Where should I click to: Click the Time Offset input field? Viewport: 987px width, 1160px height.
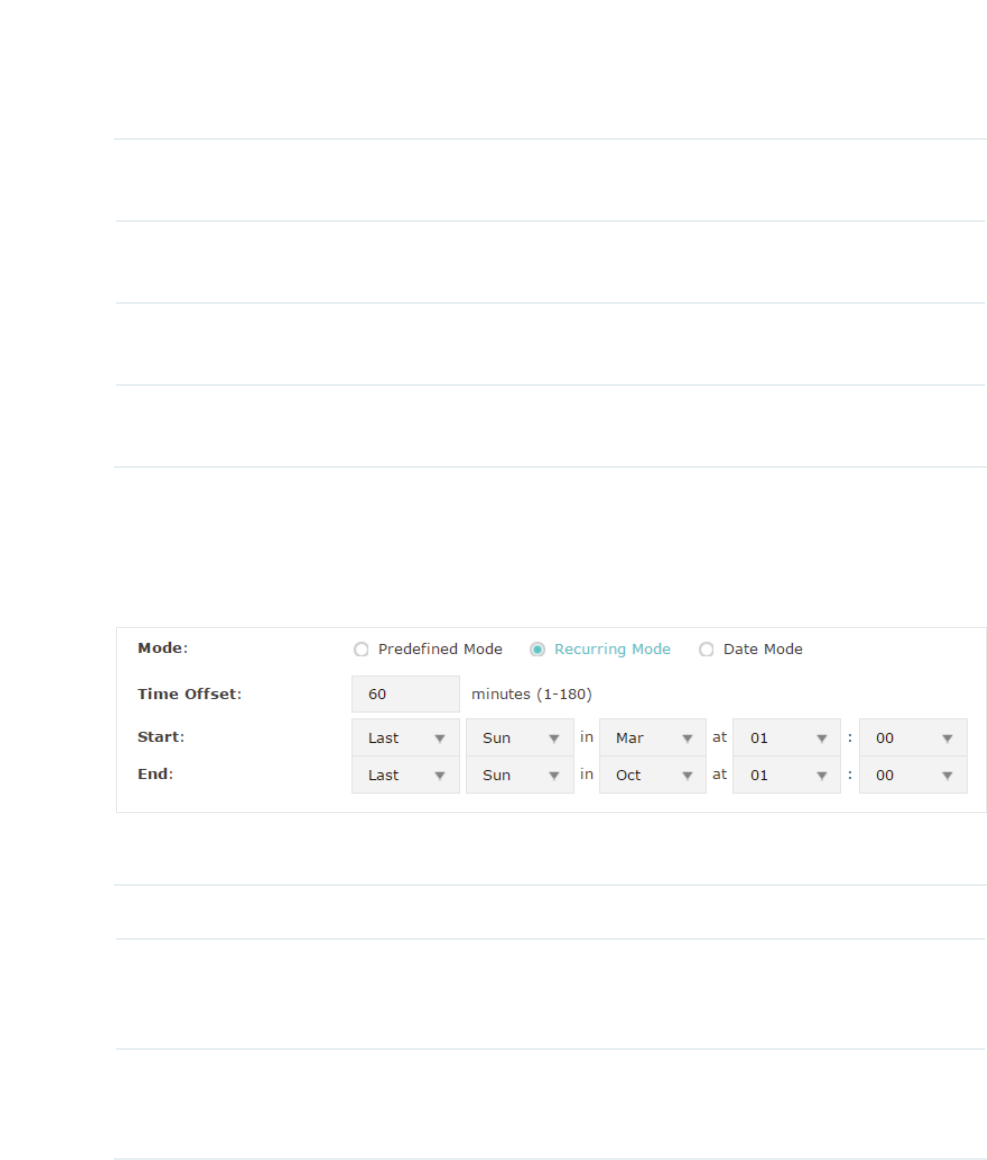(x=405, y=694)
